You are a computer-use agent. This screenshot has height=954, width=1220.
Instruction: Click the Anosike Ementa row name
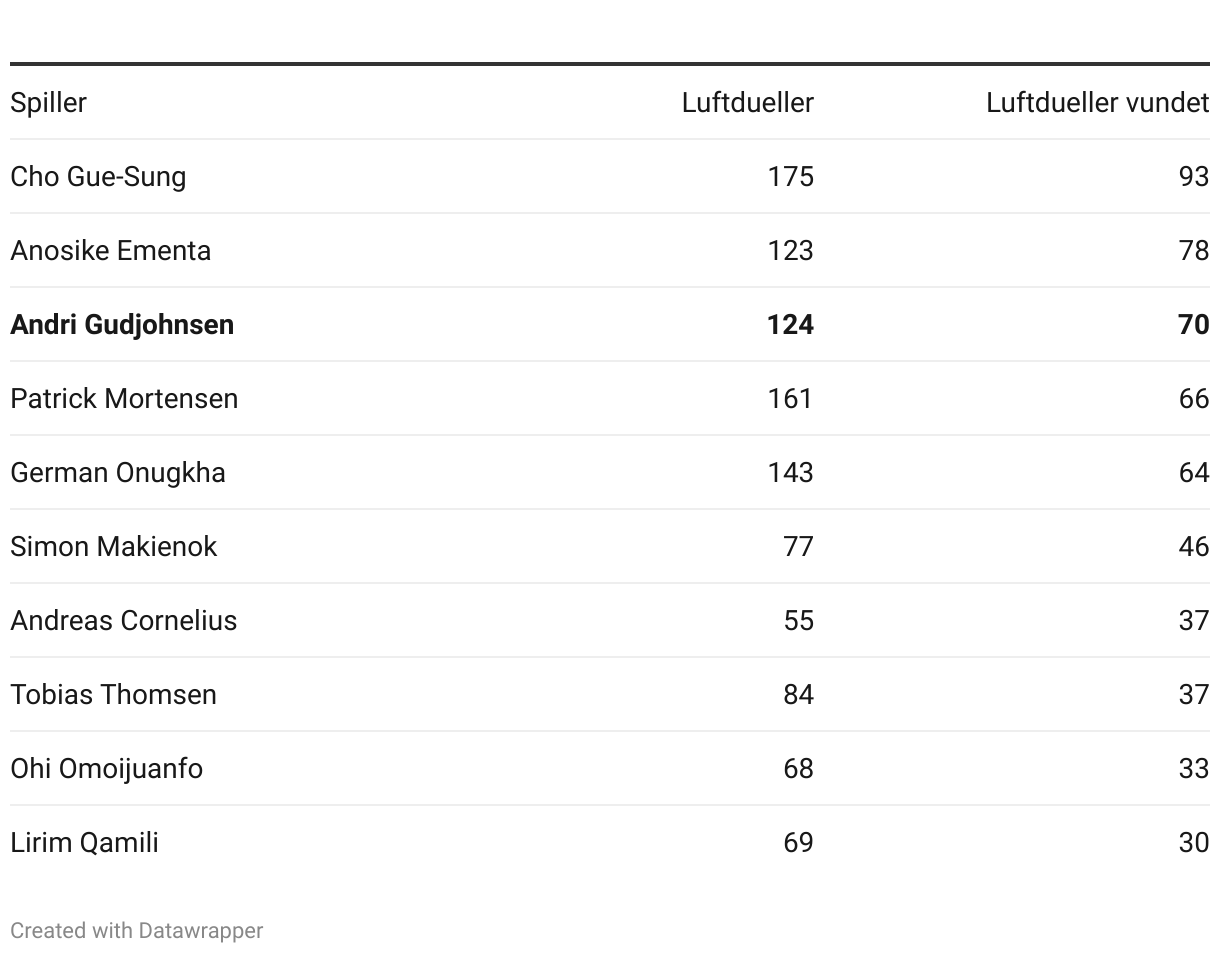tap(110, 251)
